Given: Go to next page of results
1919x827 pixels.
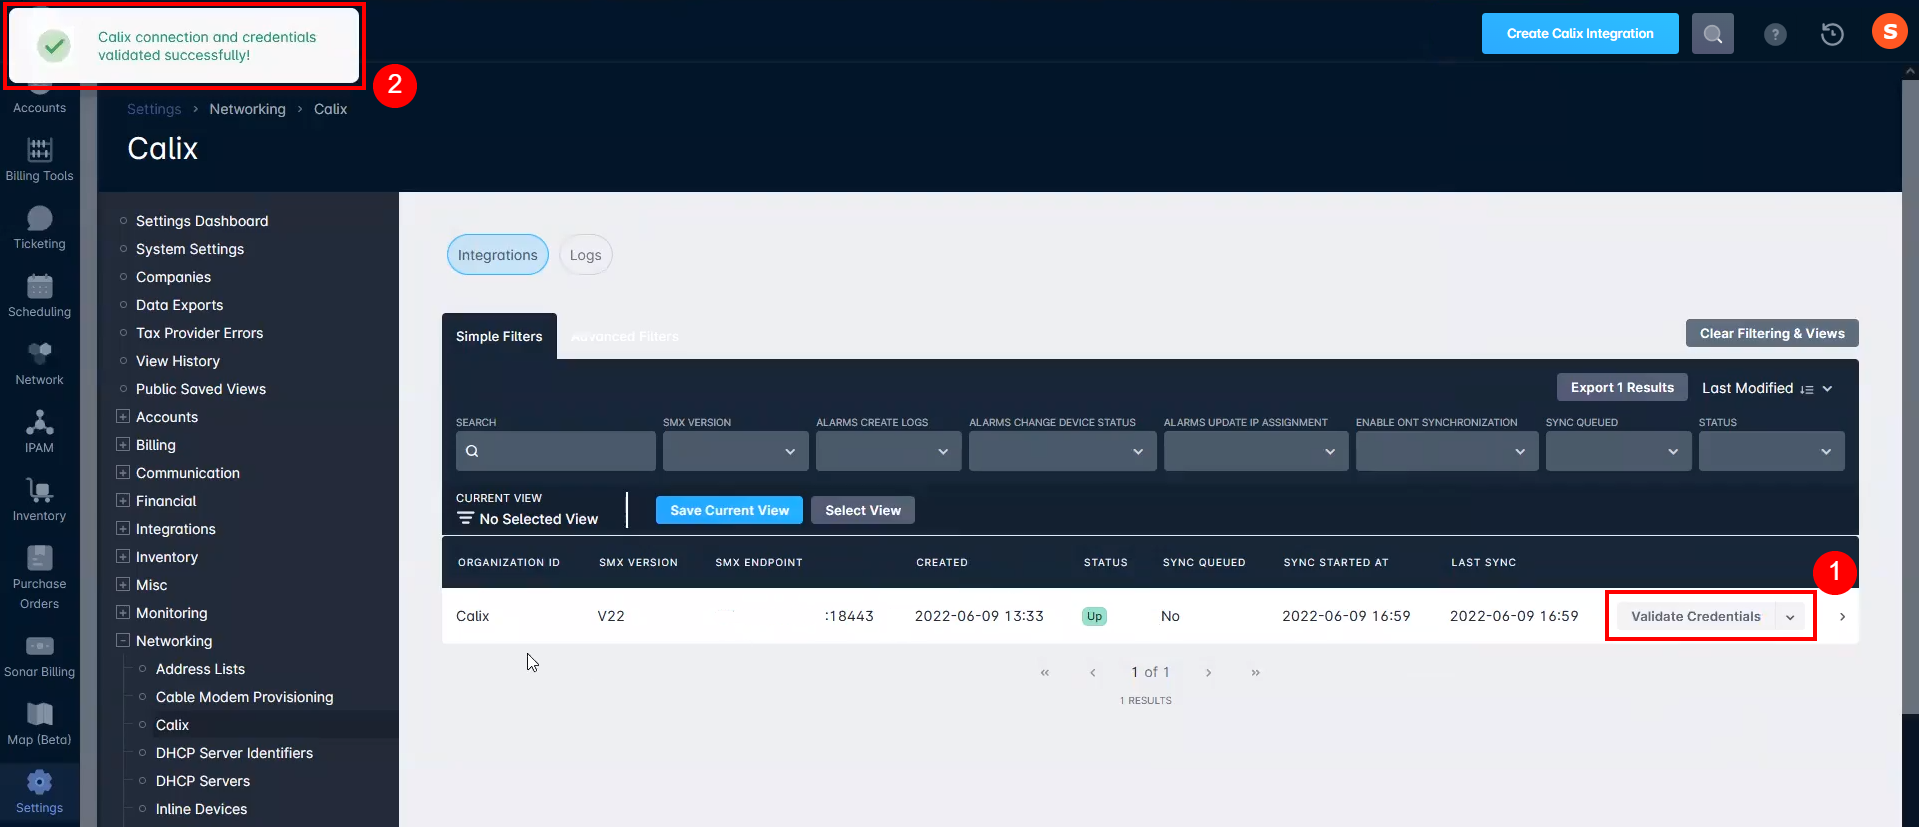Looking at the screenshot, I should [x=1208, y=672].
